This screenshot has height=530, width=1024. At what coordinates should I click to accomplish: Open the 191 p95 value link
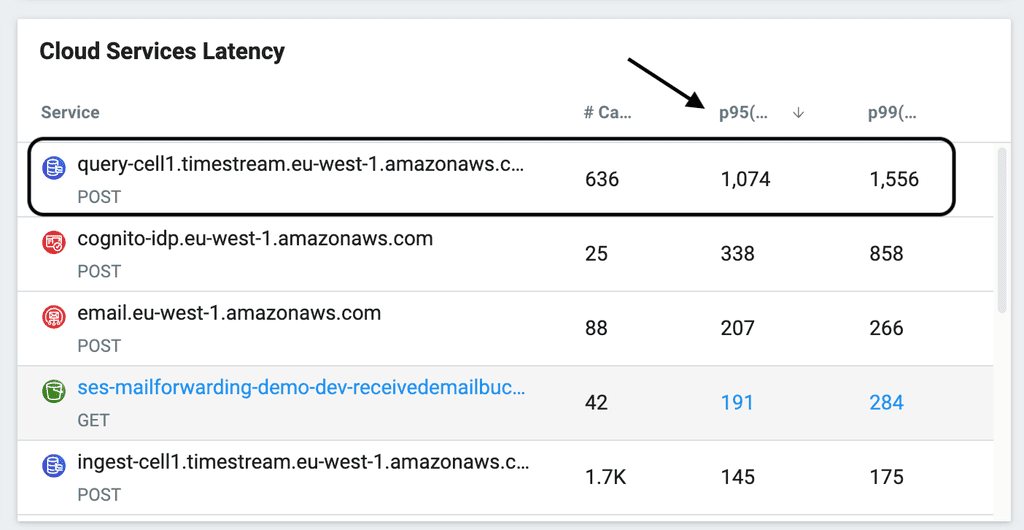coord(737,403)
